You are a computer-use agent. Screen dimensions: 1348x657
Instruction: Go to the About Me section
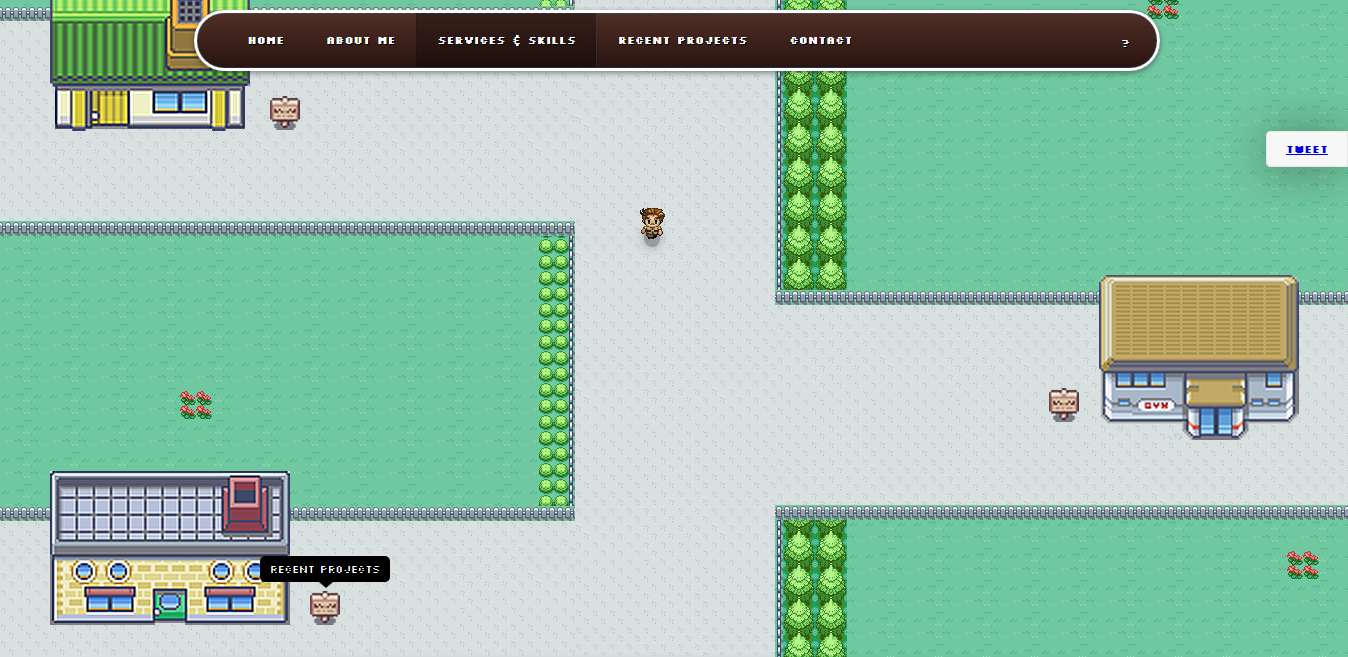361,41
